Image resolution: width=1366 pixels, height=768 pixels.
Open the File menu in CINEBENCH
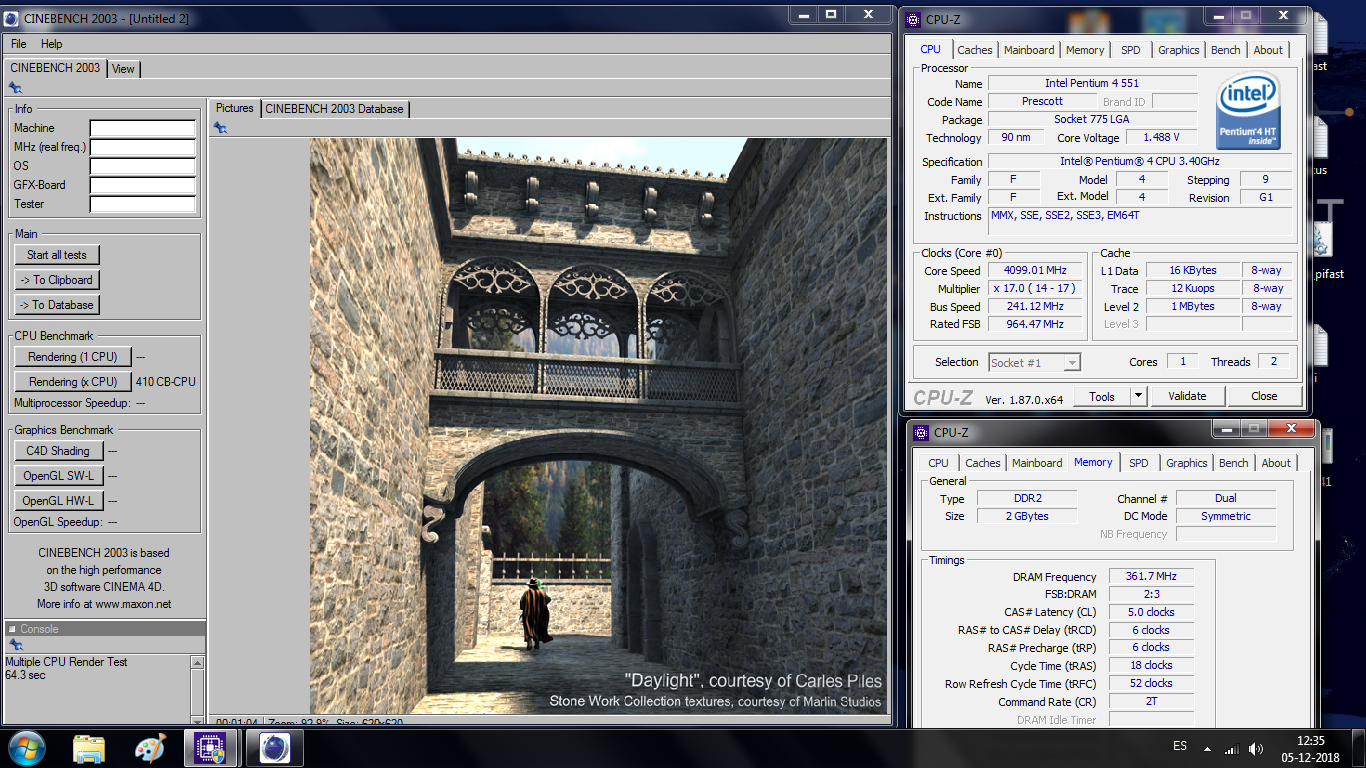click(19, 44)
